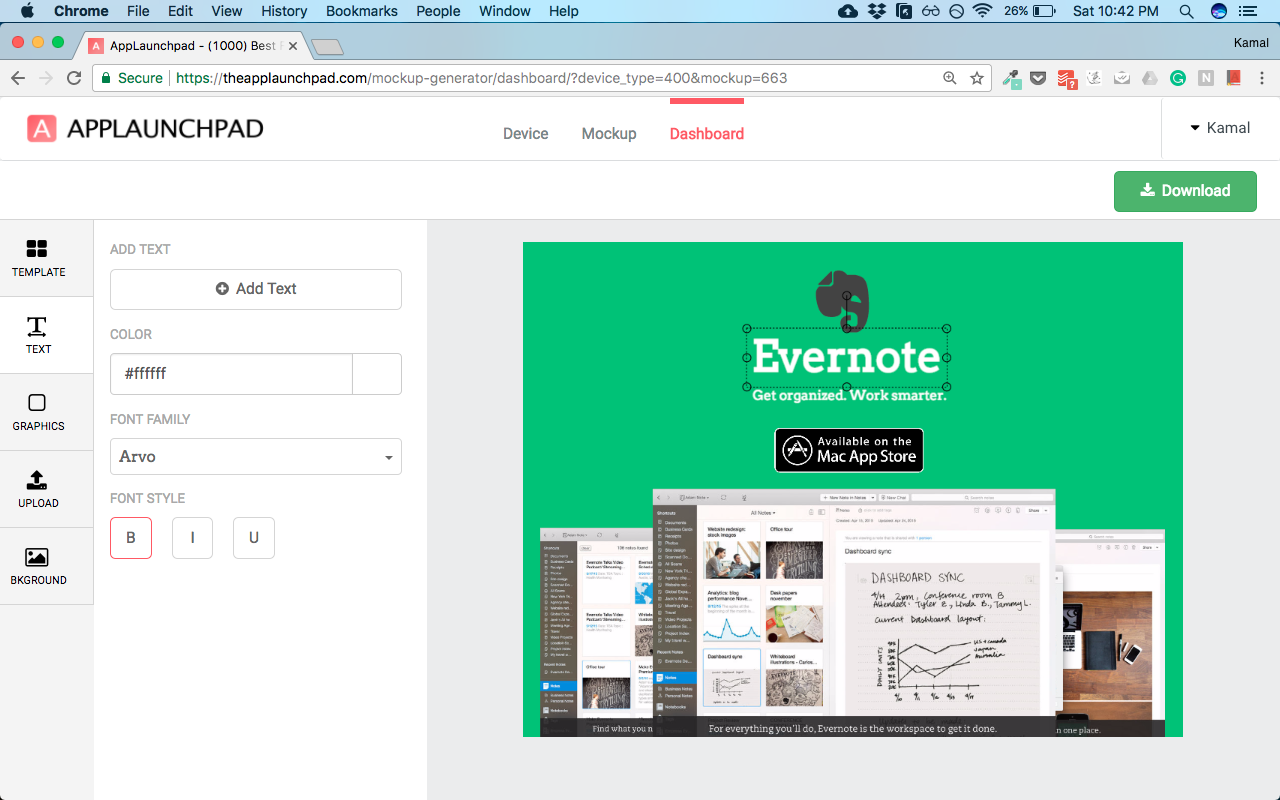The width and height of the screenshot is (1280, 800).
Task: Click the Chrome profile name Kamal
Action: pos(1250,43)
